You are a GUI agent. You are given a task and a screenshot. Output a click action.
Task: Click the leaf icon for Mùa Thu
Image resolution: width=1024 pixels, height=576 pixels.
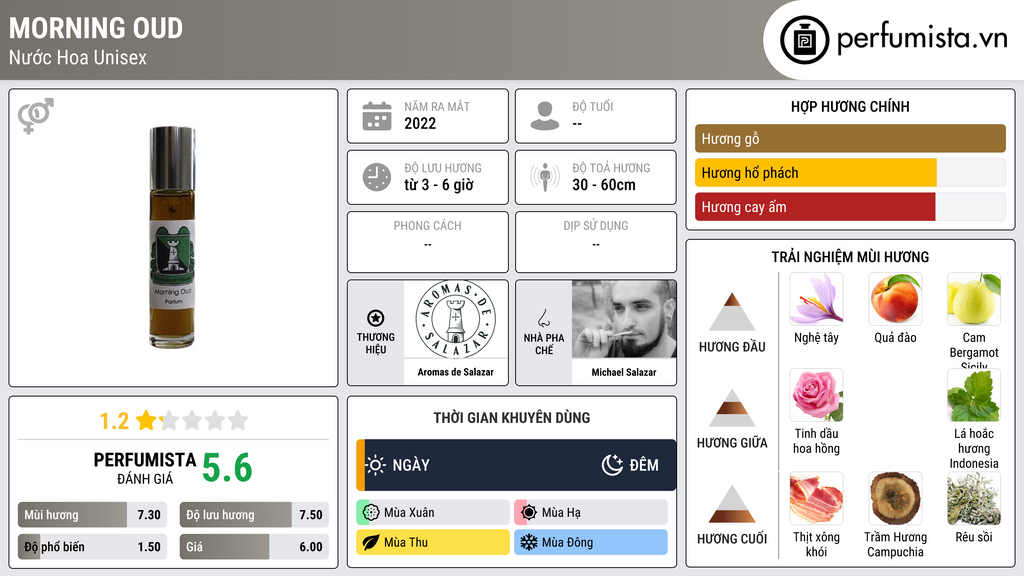point(371,542)
